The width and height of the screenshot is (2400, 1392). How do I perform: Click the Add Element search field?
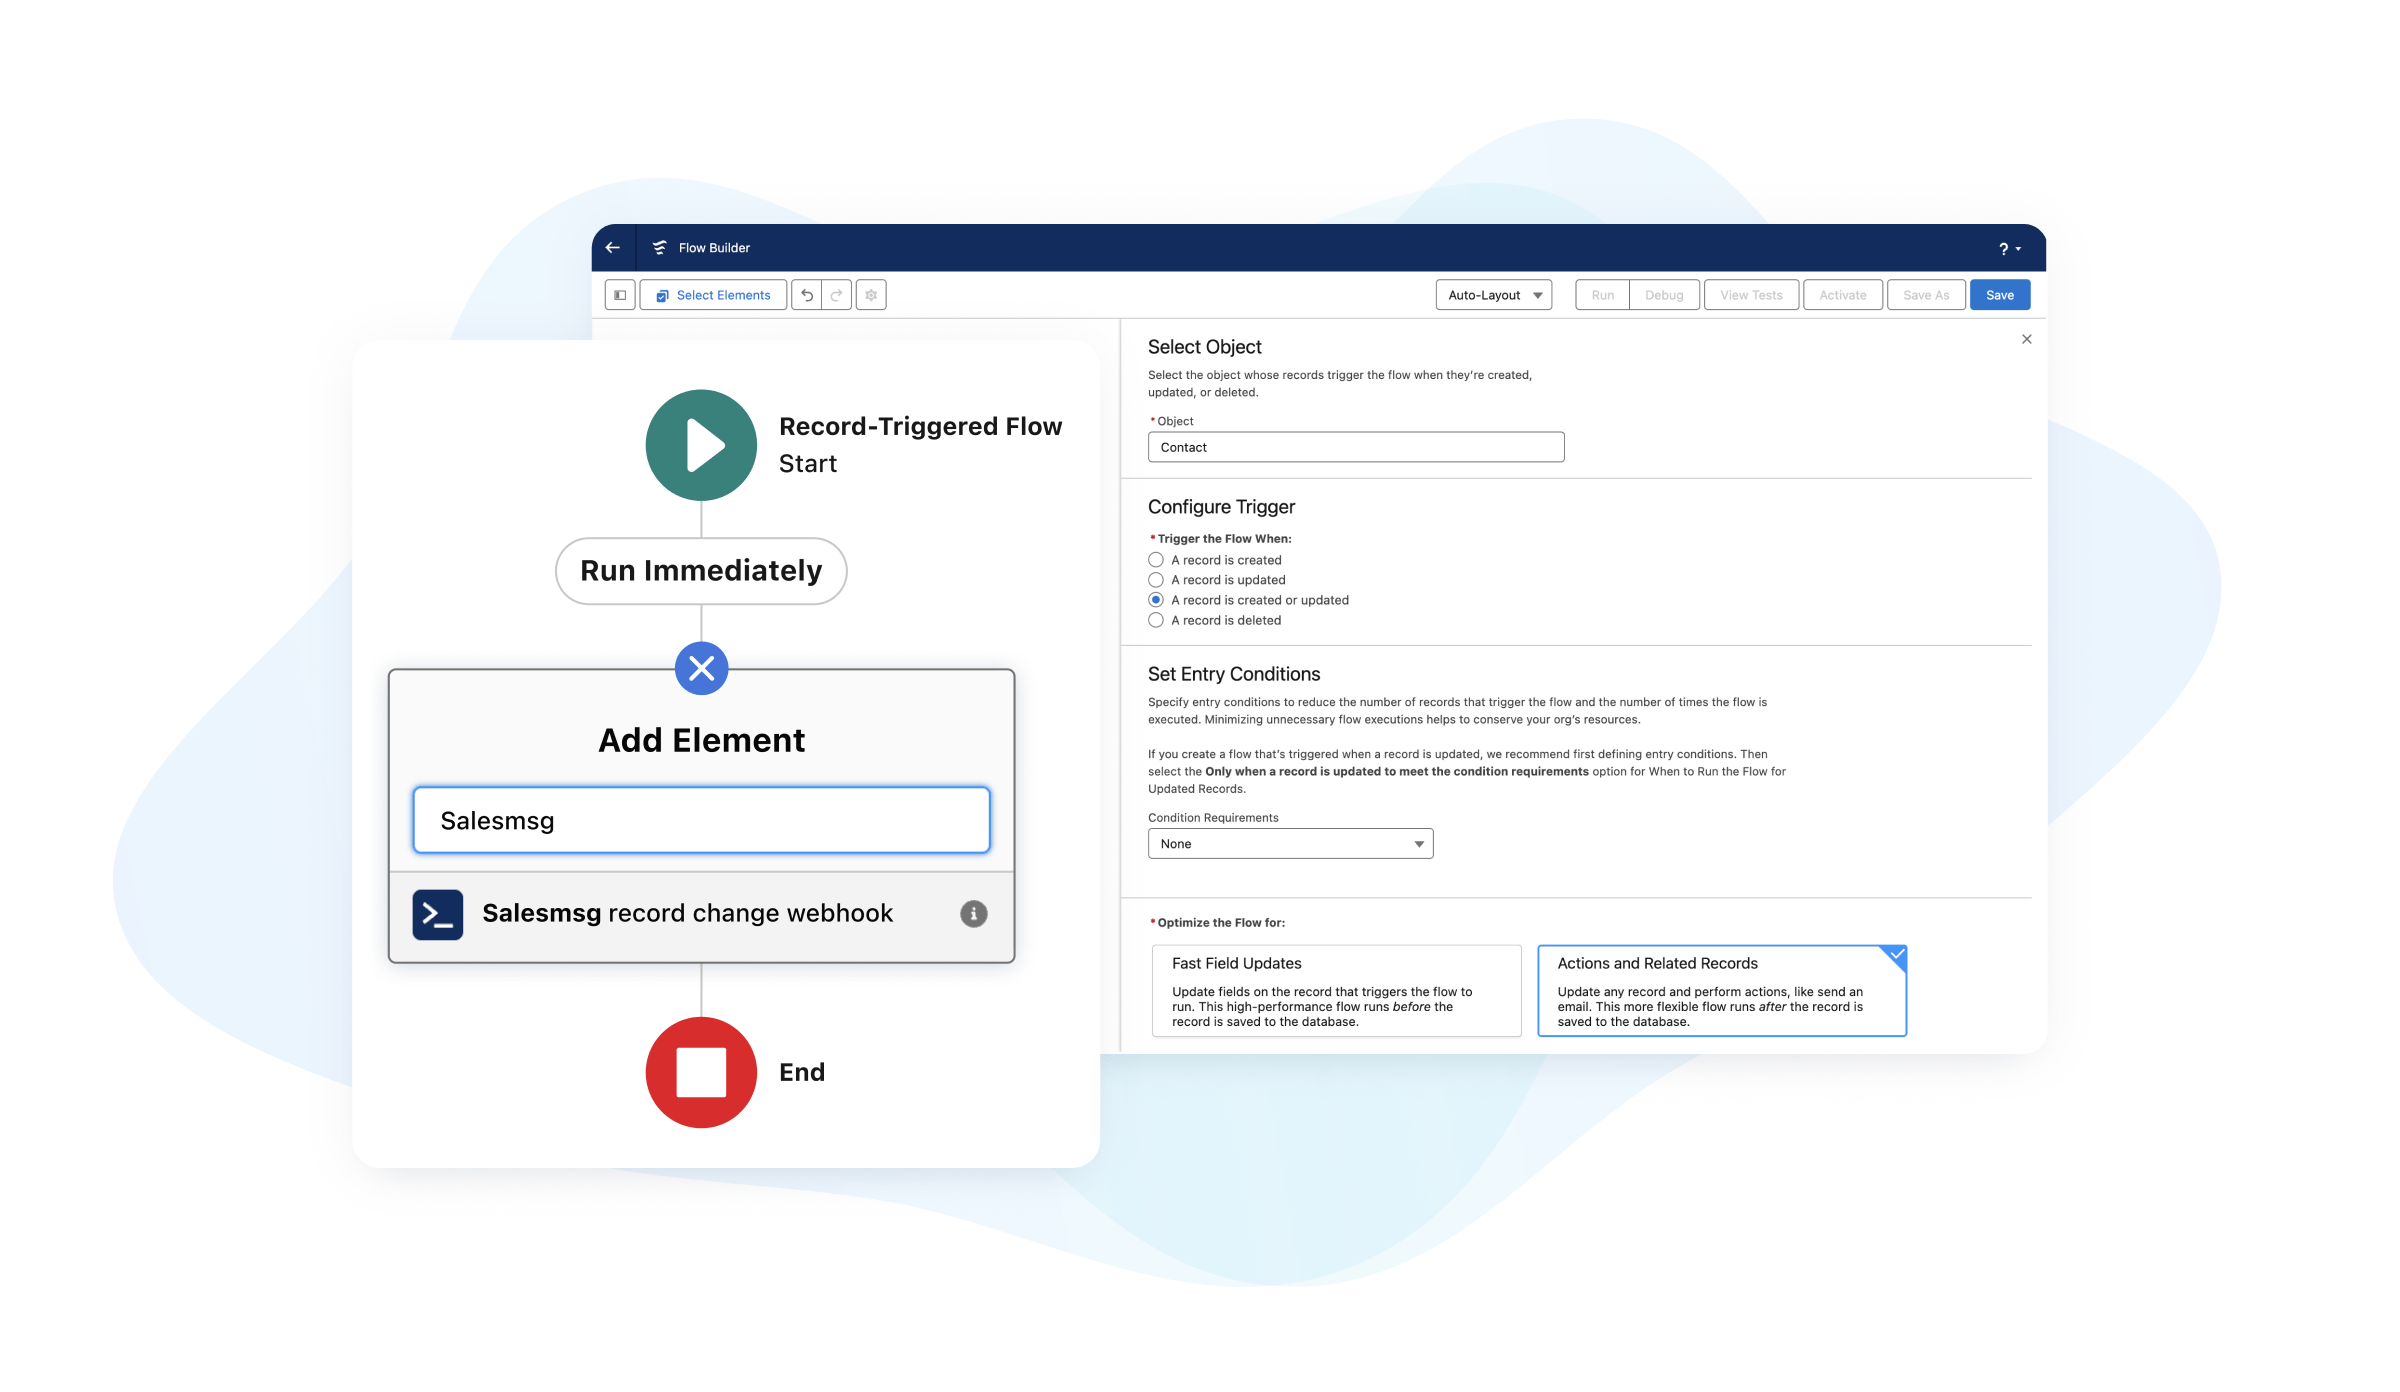[701, 820]
